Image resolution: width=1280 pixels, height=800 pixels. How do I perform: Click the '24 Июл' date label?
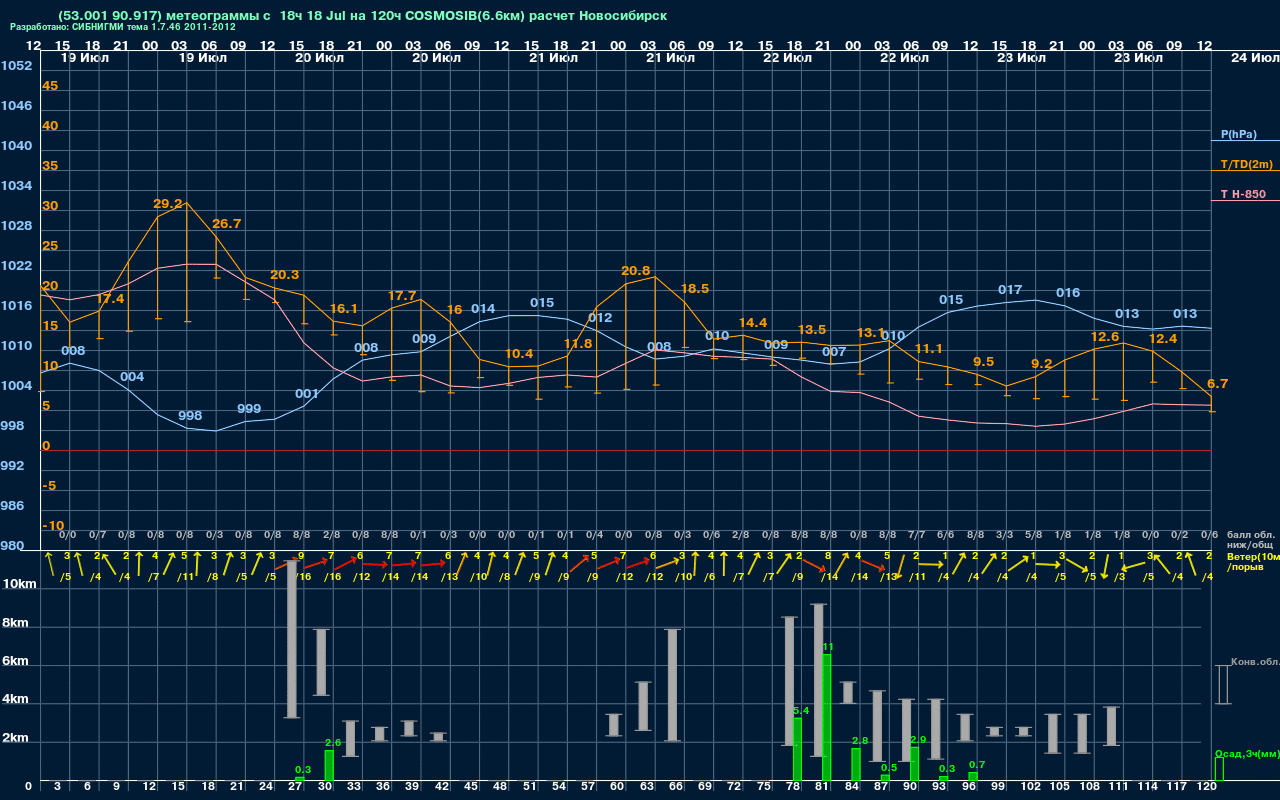click(1254, 58)
